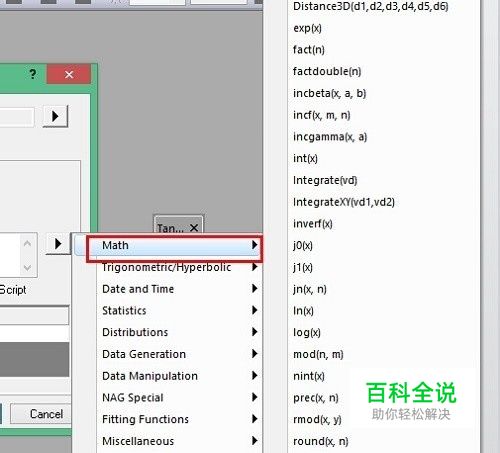Insert the fact(n) function

[309, 50]
